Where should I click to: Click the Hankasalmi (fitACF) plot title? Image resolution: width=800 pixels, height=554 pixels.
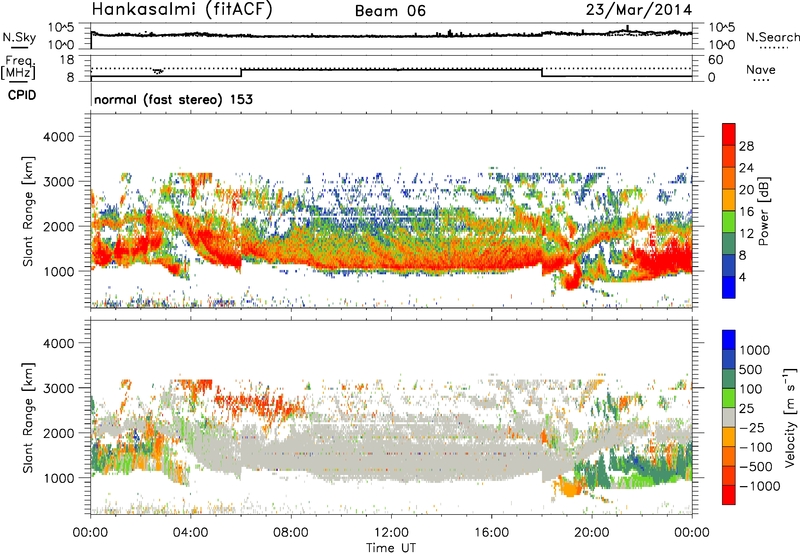tap(182, 9)
